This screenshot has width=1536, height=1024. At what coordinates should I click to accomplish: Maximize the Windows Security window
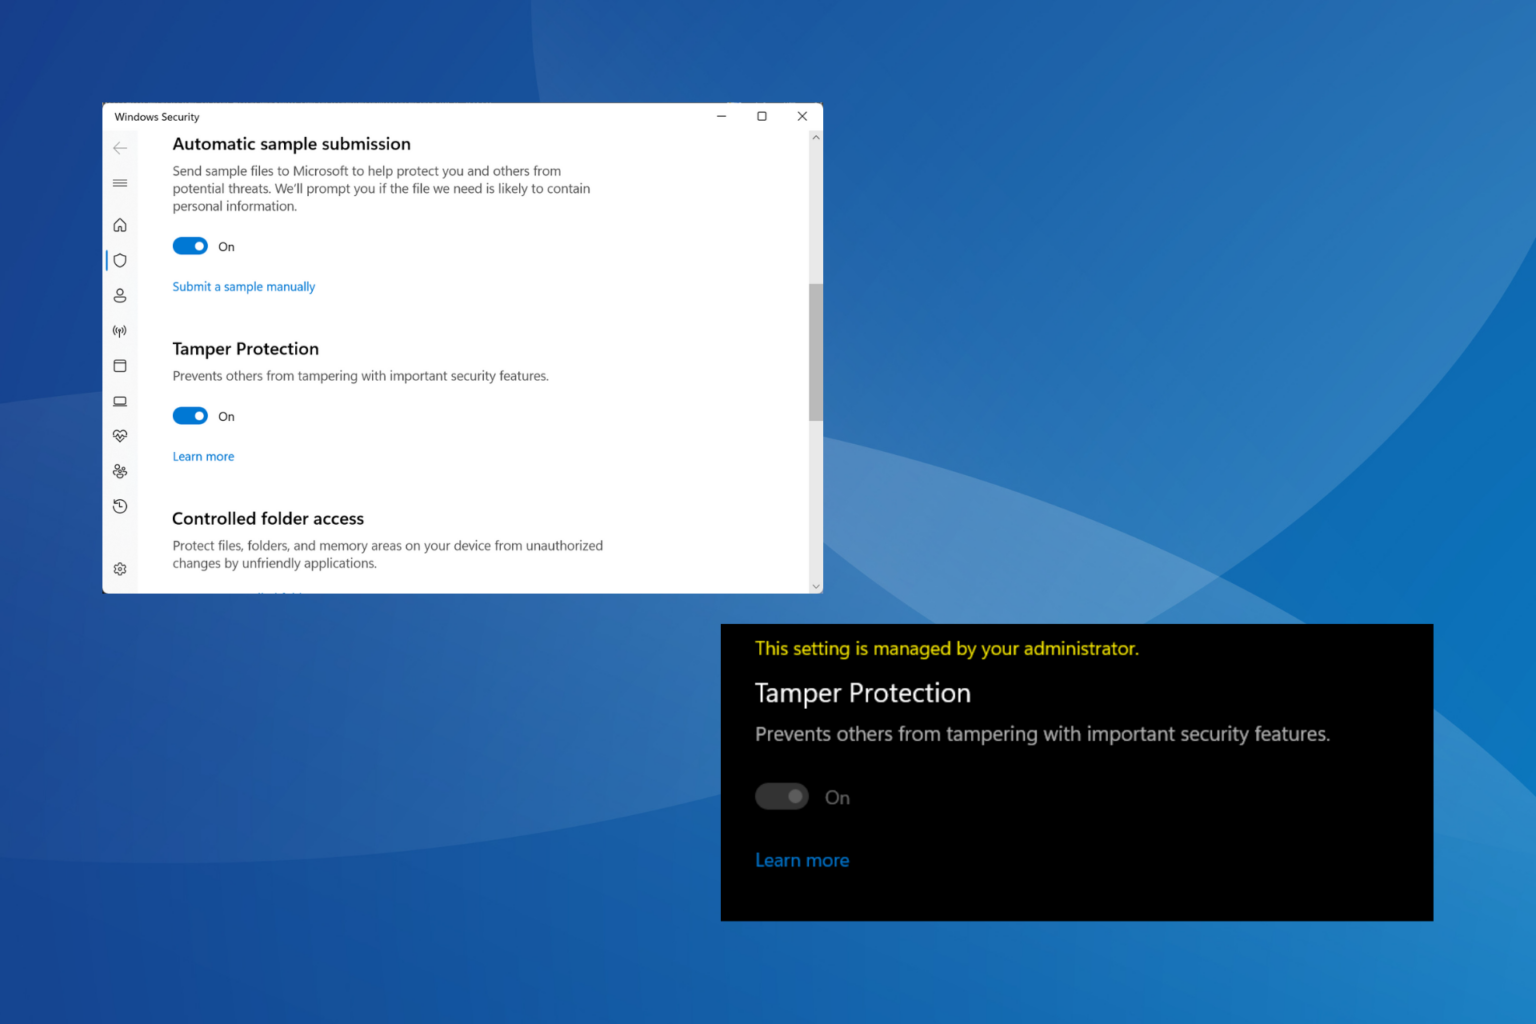pos(762,116)
